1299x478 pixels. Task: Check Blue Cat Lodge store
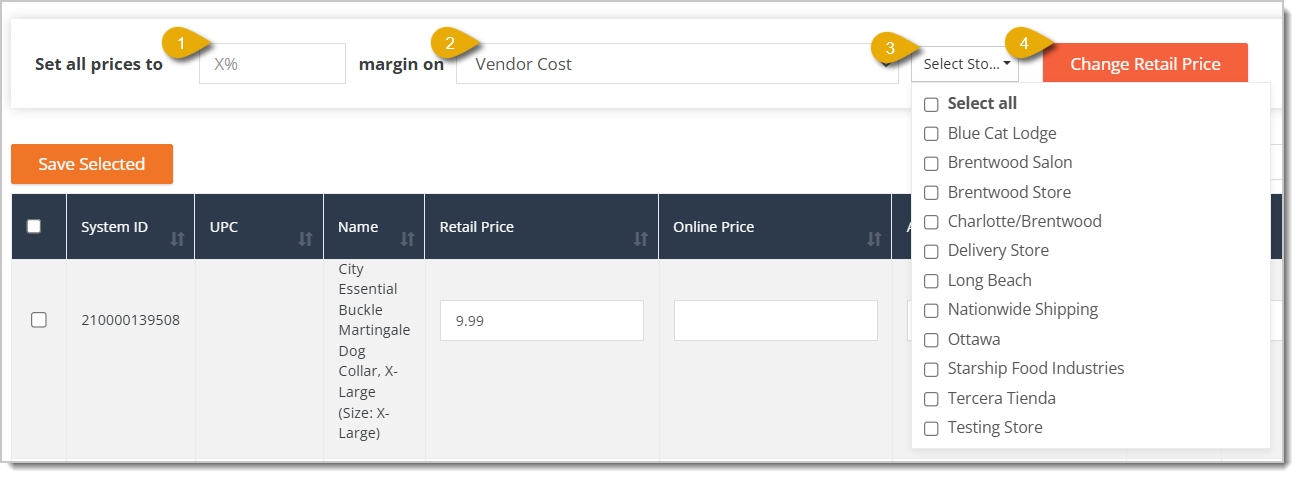[x=931, y=133]
